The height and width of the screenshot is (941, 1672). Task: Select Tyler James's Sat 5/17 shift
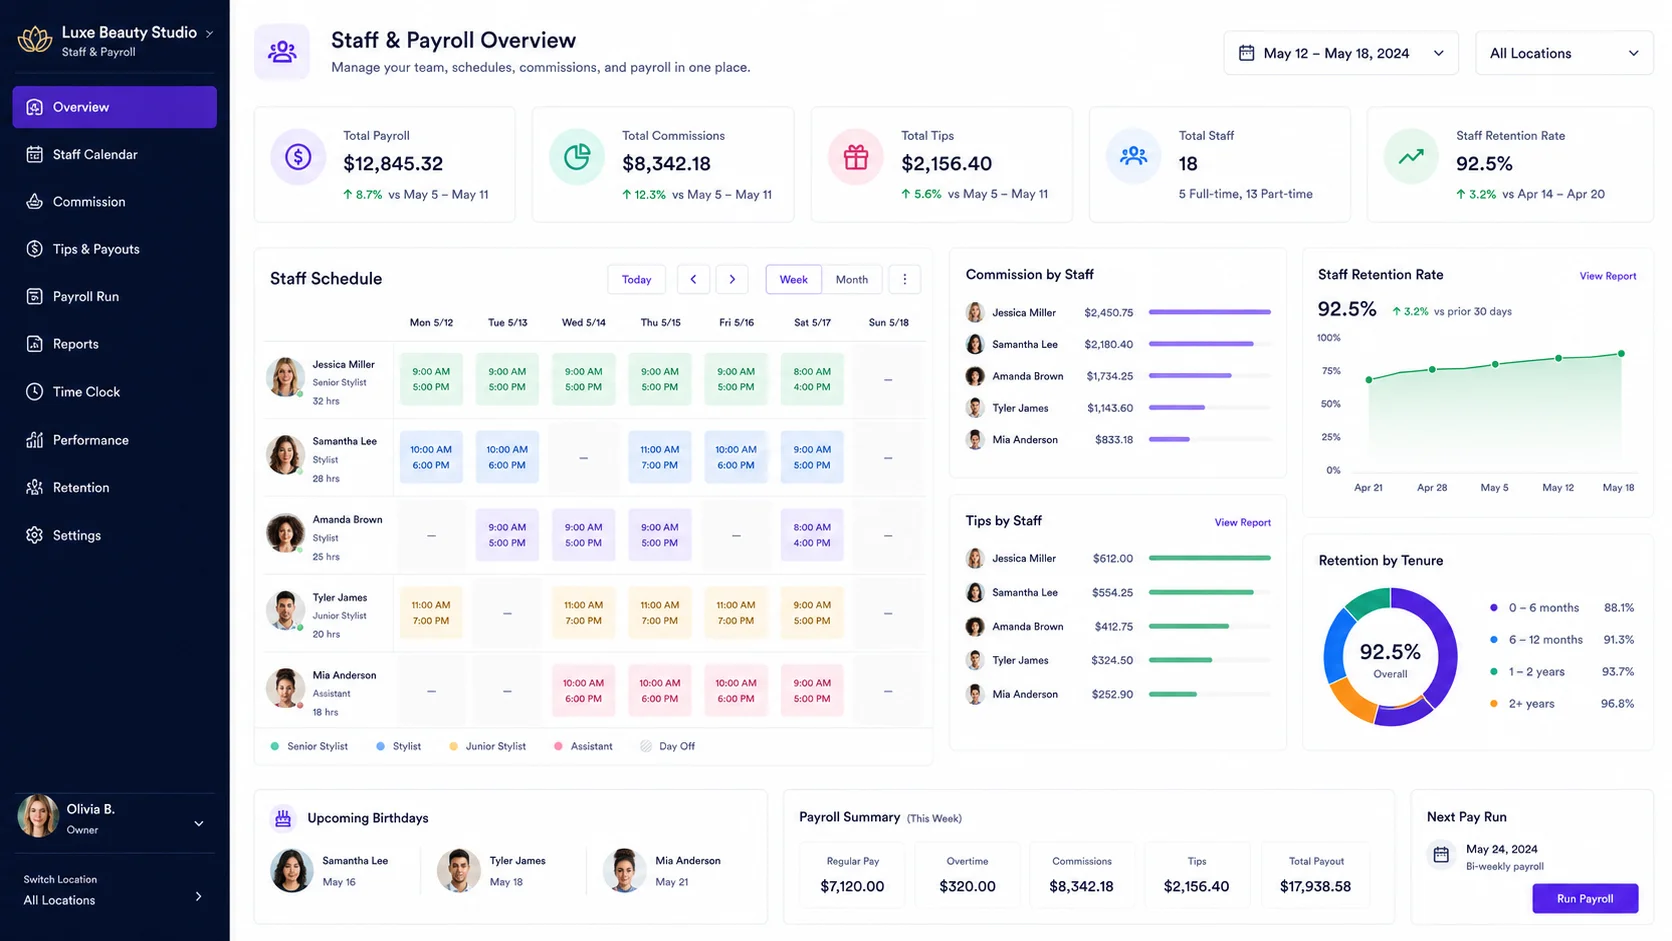[812, 613]
